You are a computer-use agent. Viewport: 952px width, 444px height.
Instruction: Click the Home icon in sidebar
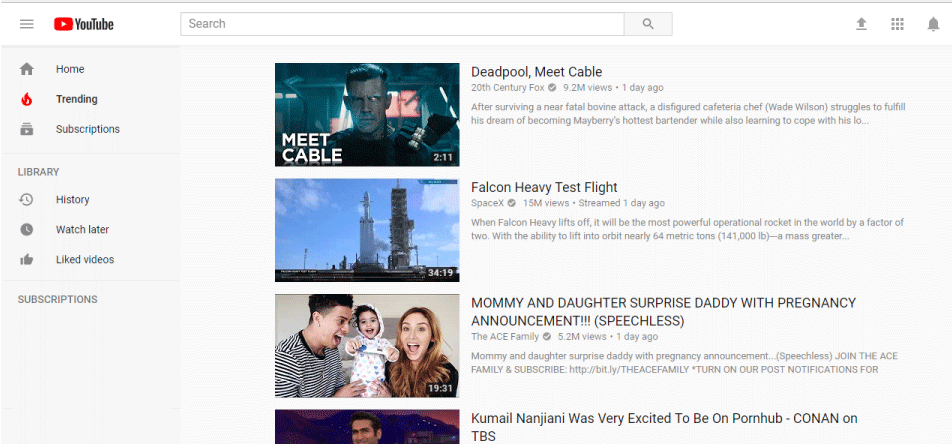(27, 69)
